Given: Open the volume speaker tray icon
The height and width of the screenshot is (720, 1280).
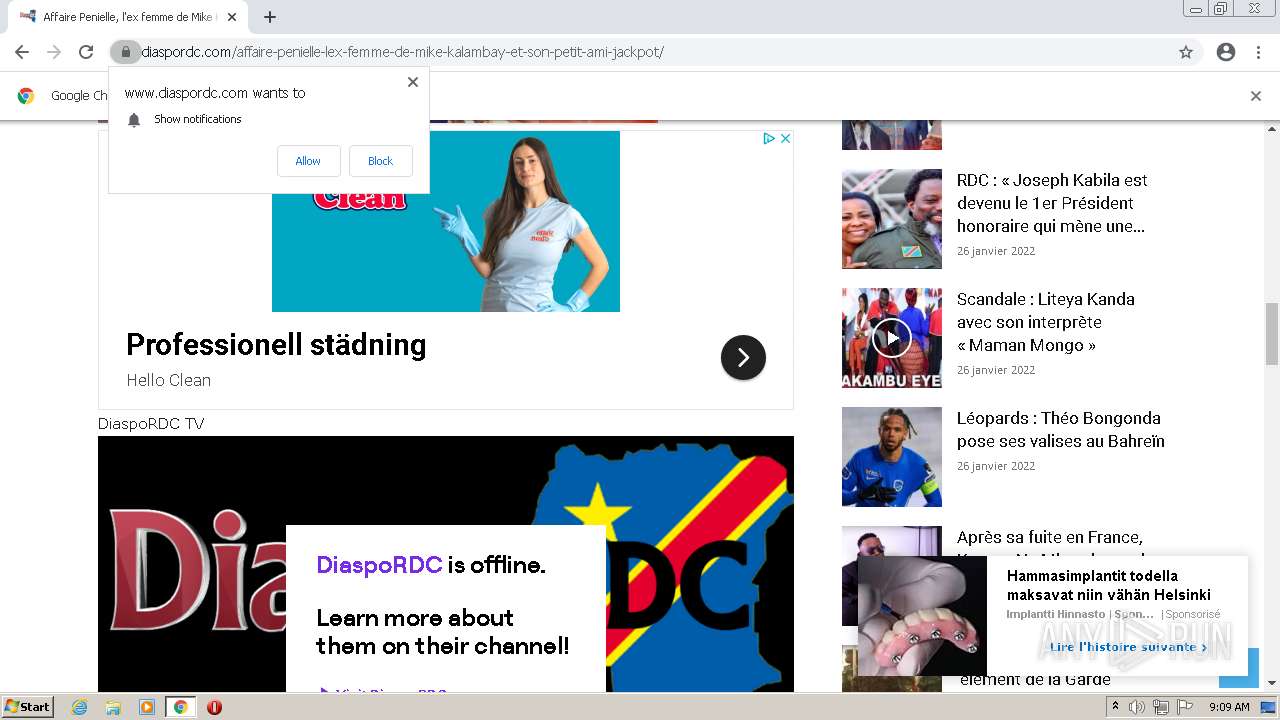Looking at the screenshot, I should click(1137, 707).
